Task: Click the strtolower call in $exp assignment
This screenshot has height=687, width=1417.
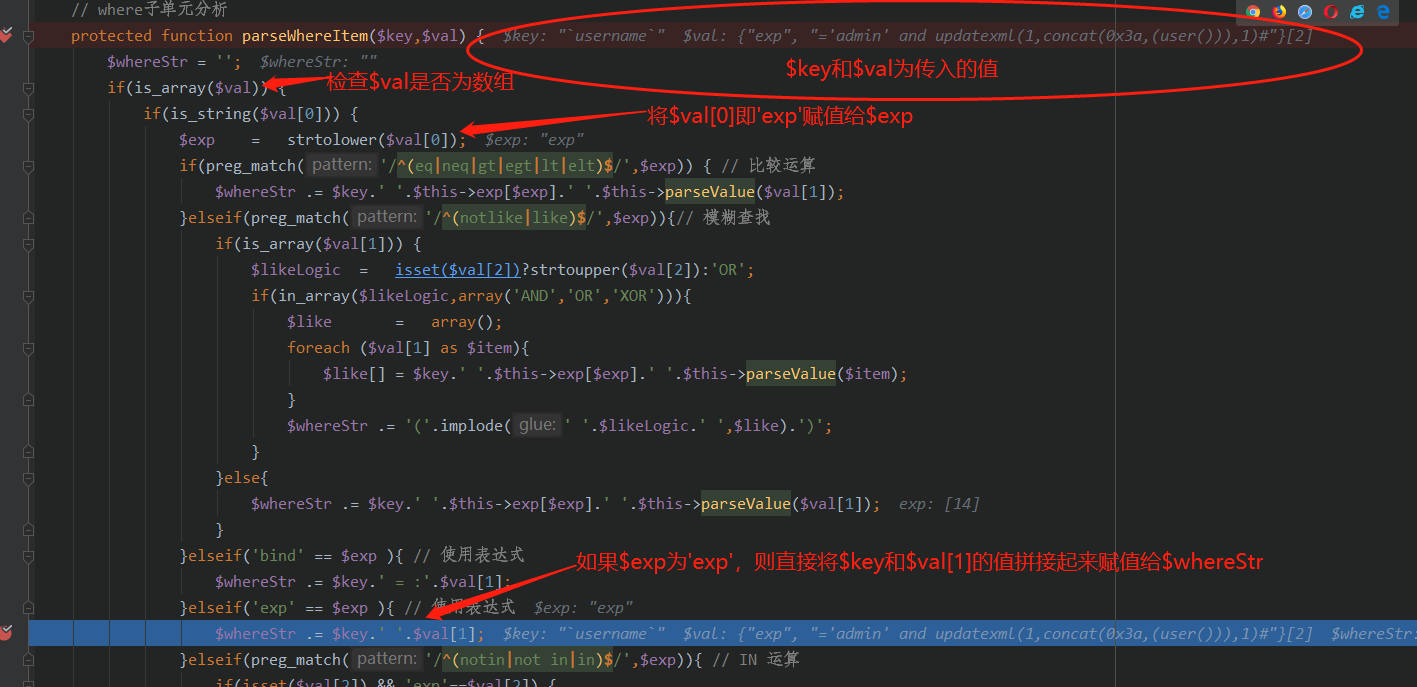Action: (x=332, y=140)
